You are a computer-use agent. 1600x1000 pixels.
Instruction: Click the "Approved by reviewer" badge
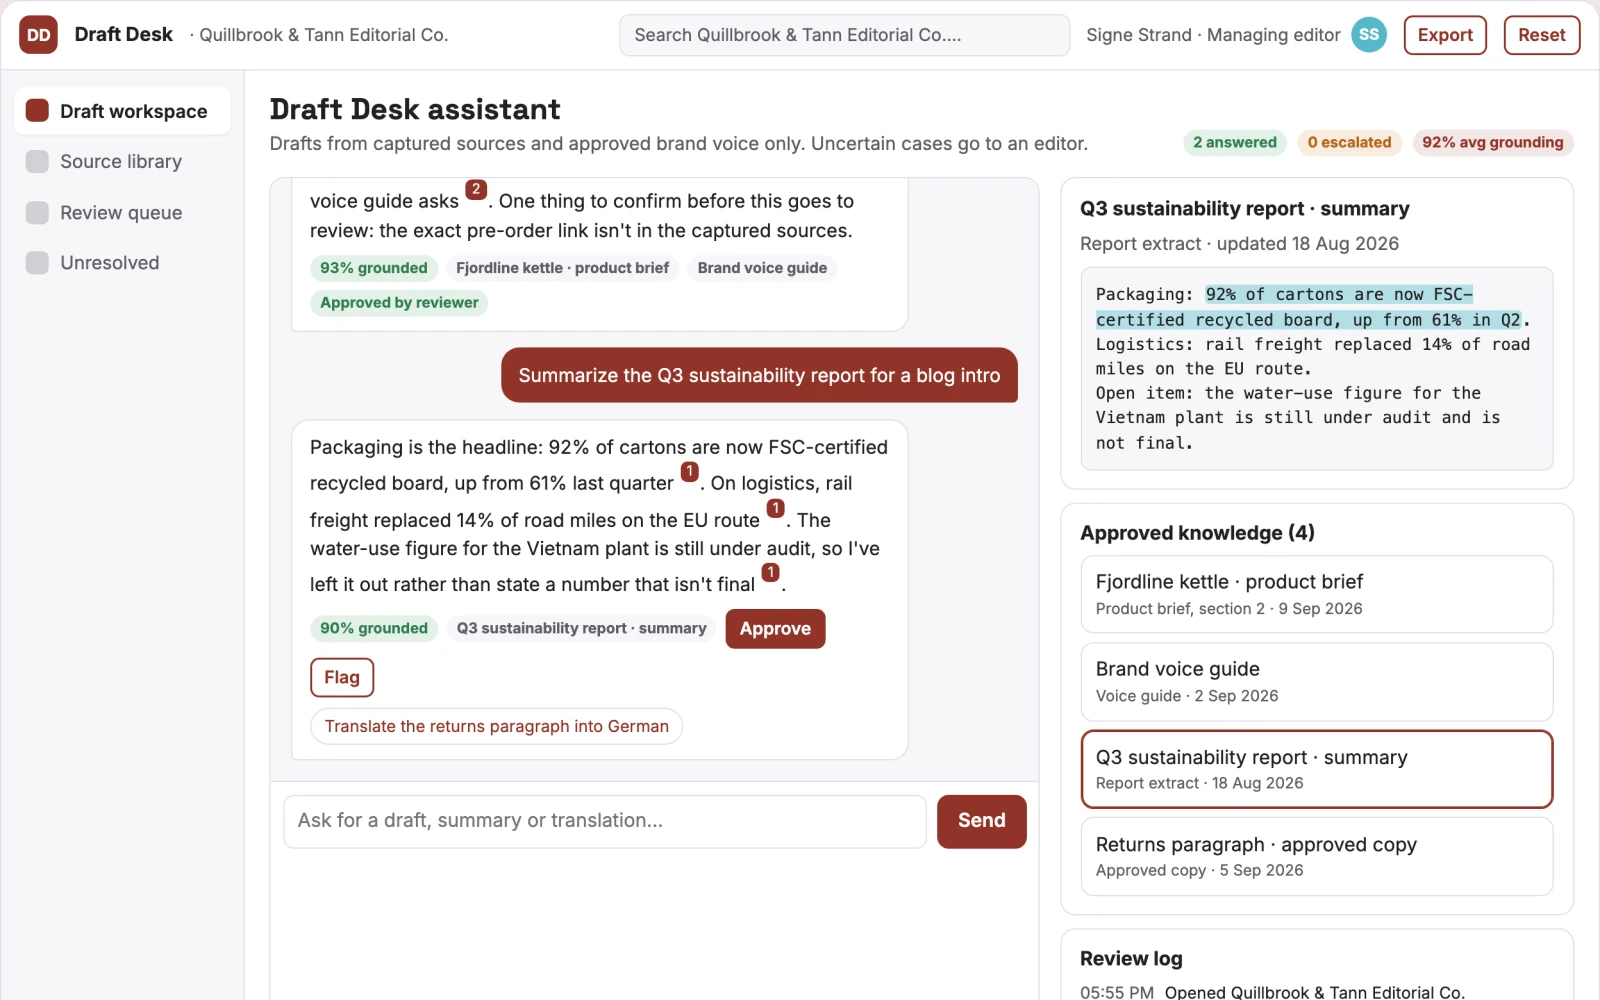(399, 303)
